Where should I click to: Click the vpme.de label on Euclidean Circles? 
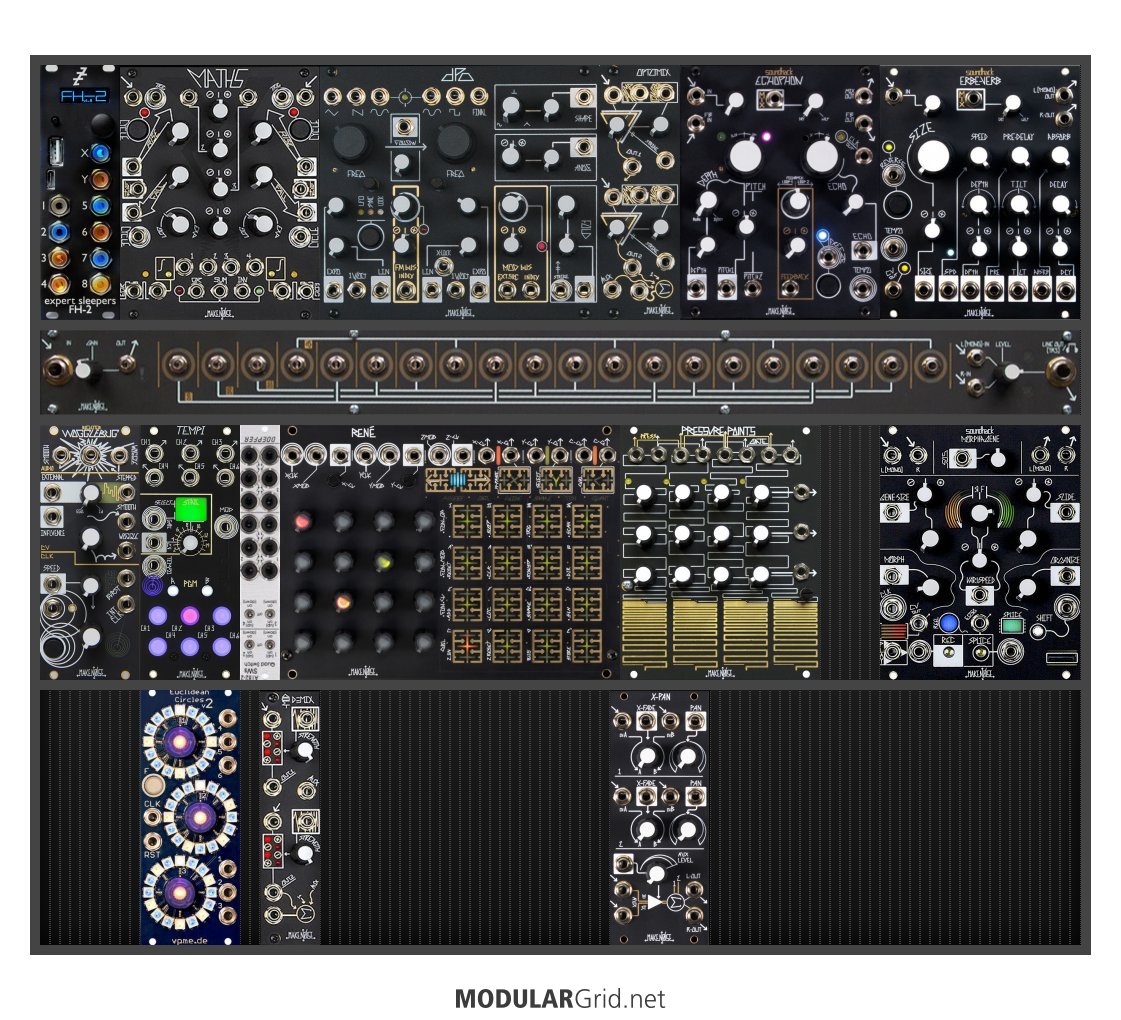coord(189,939)
